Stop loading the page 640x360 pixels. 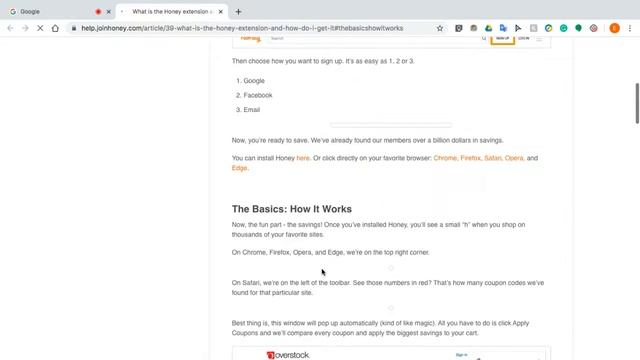[40, 28]
